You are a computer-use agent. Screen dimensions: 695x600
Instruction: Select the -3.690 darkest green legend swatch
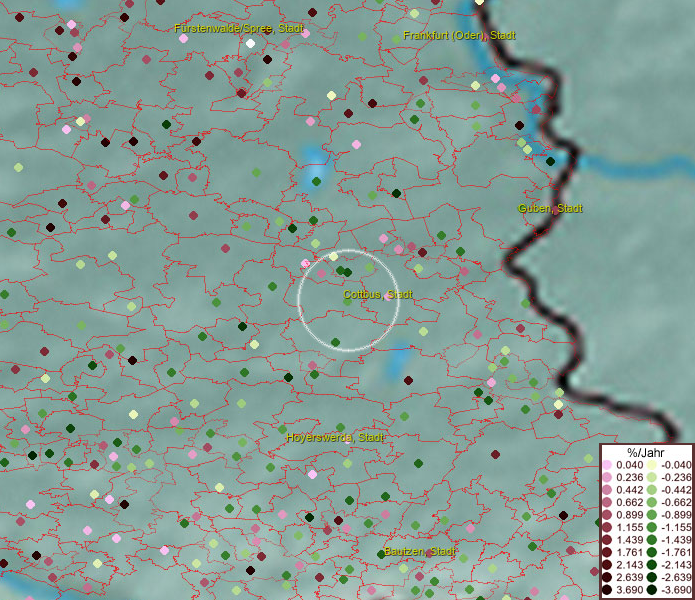651,591
